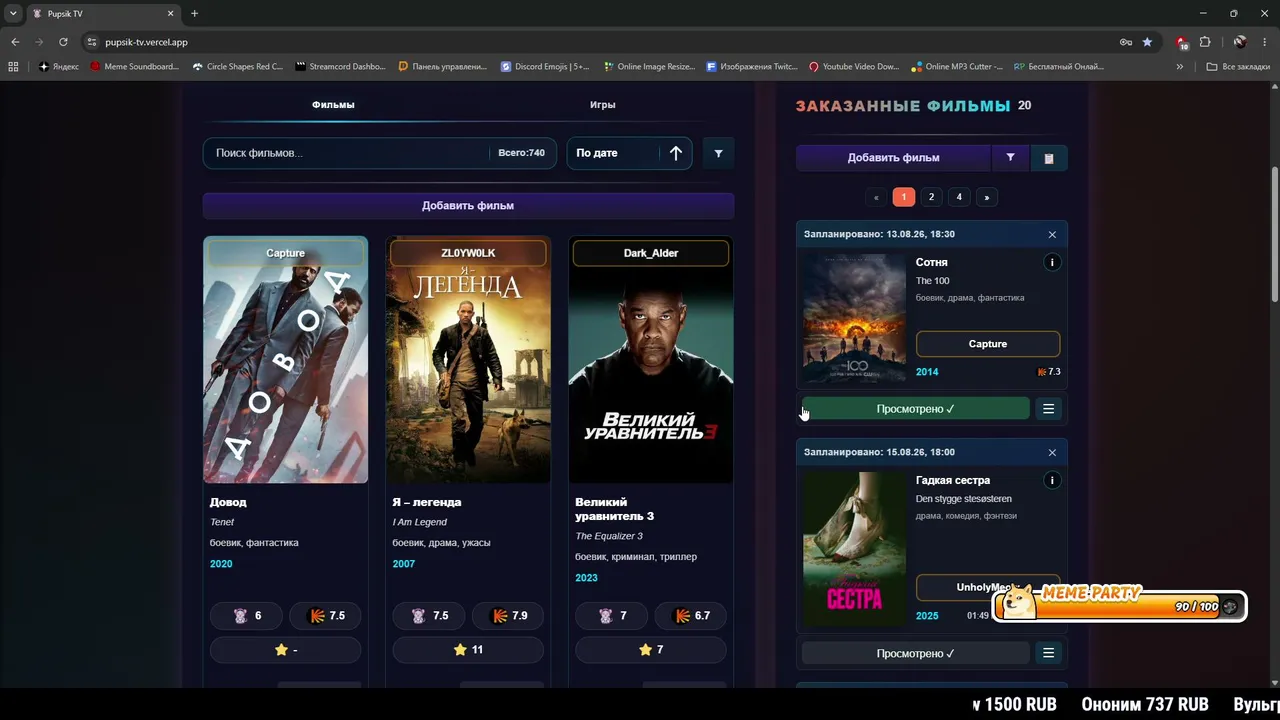Click the red extension icon with badge
Viewport: 1280px width, 720px height.
click(1182, 42)
